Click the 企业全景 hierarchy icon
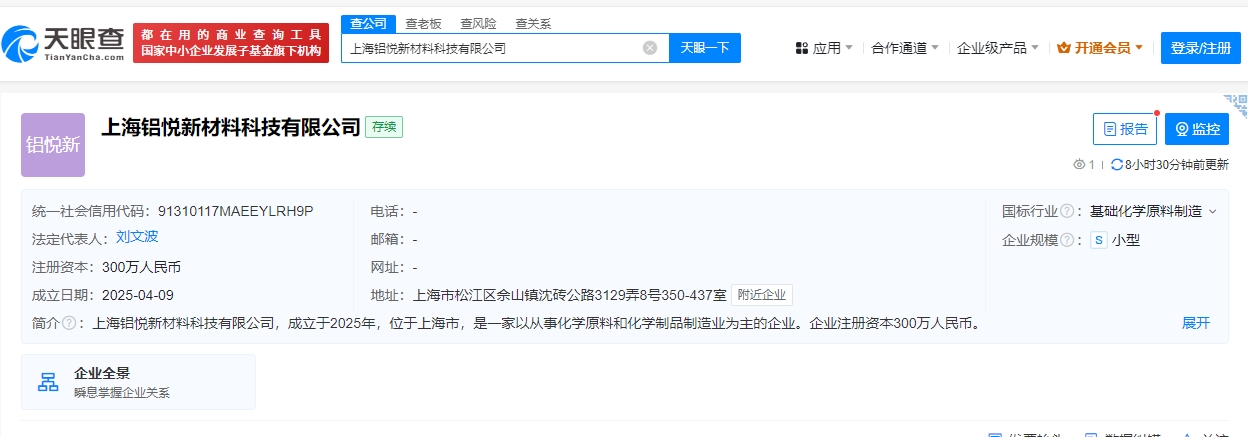The image size is (1248, 437). 48,382
